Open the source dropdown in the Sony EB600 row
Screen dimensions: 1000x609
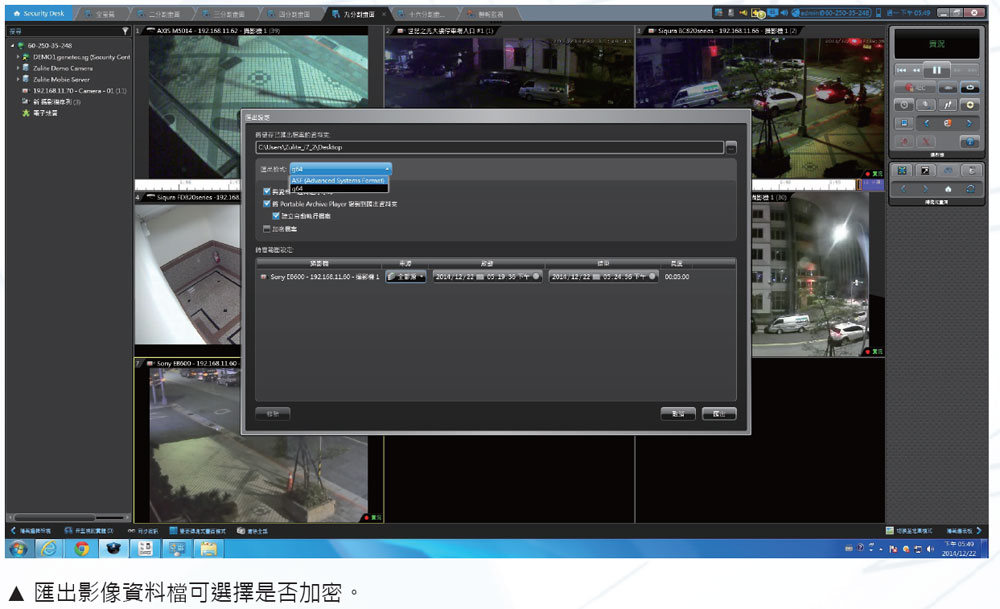[406, 277]
